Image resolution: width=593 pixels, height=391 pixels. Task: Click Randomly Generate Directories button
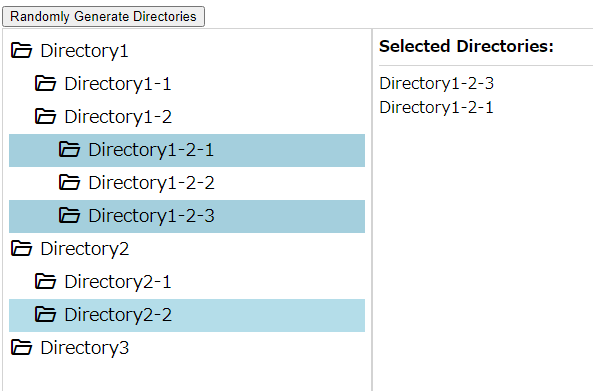[x=103, y=17]
